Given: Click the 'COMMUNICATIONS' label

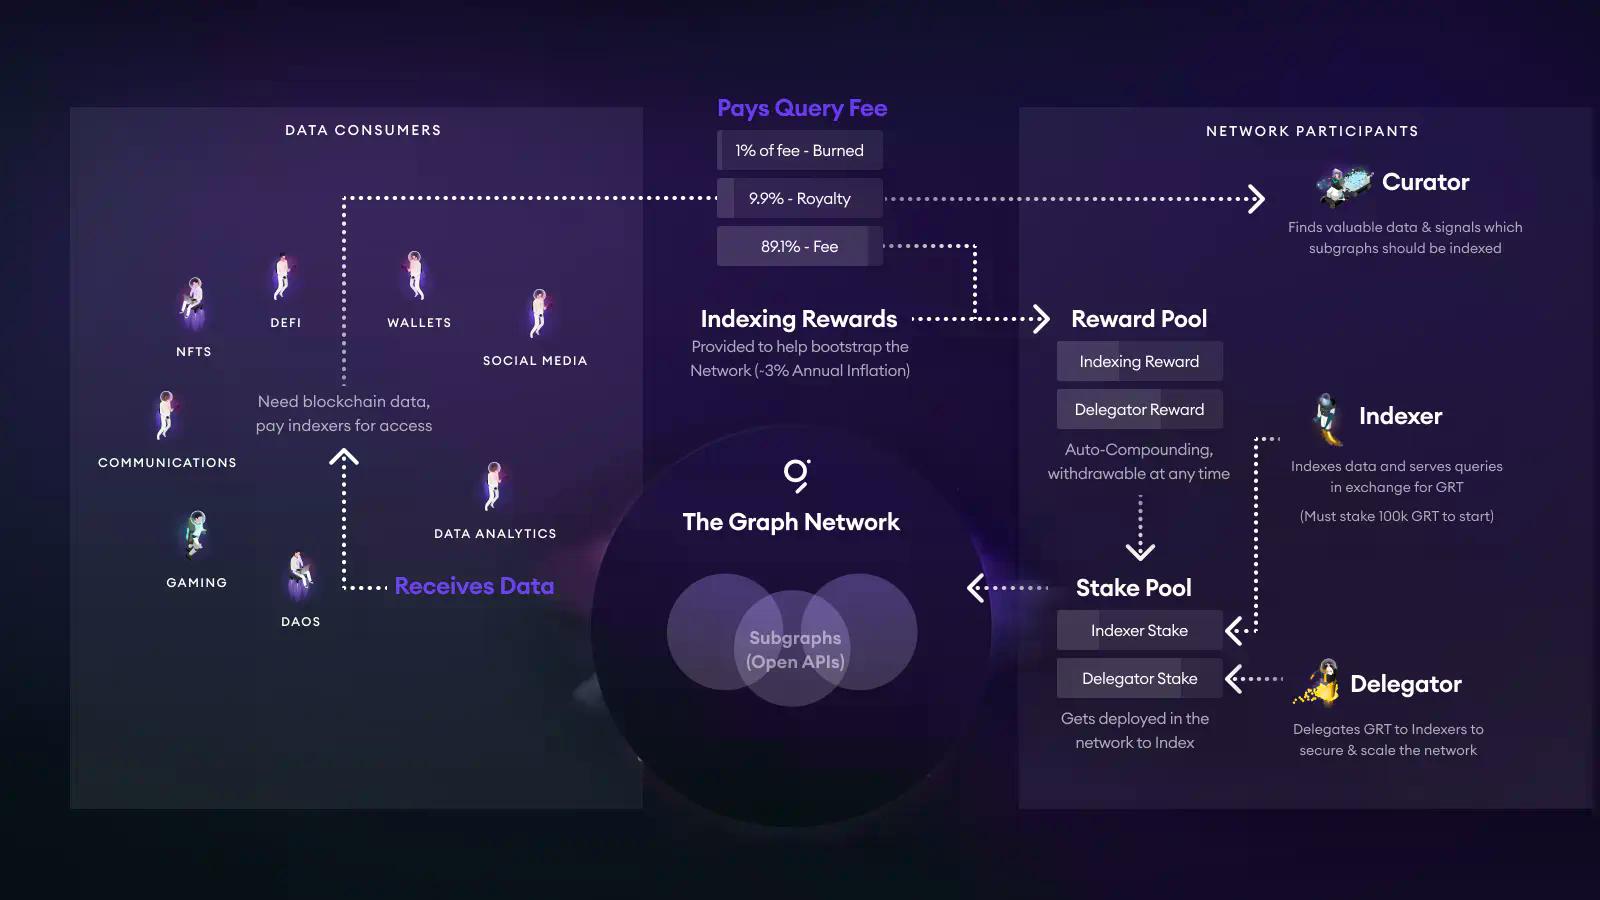Looking at the screenshot, I should (167, 463).
